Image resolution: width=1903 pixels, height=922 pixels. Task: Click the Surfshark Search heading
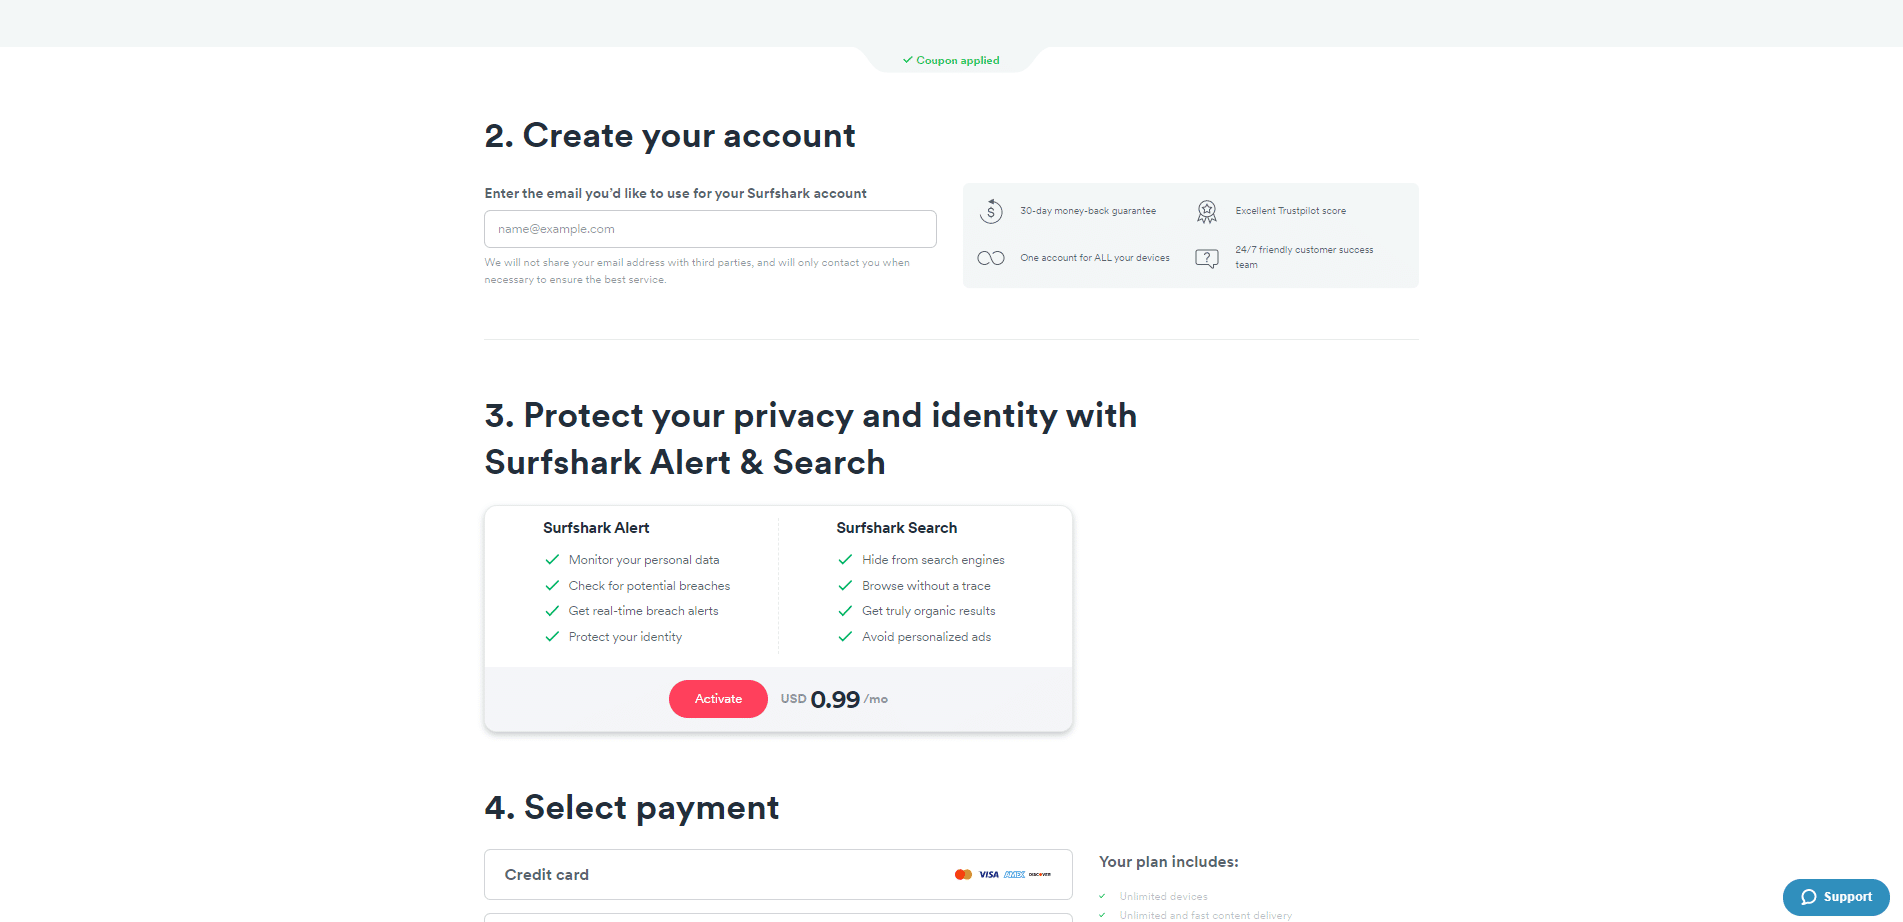coord(897,528)
